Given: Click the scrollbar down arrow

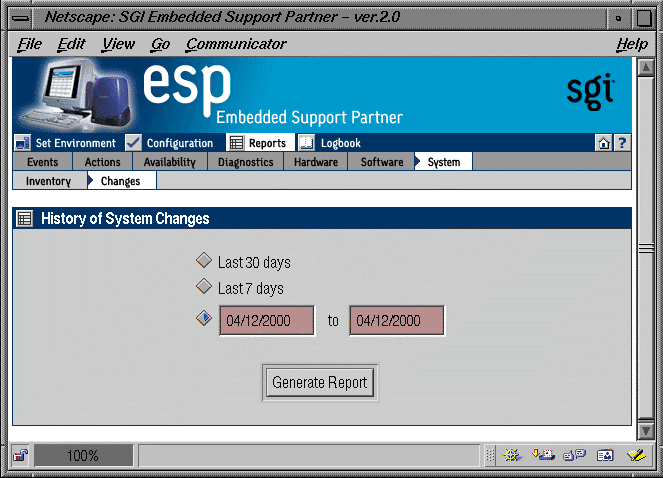Looking at the screenshot, I should pyautogui.click(x=646, y=431).
